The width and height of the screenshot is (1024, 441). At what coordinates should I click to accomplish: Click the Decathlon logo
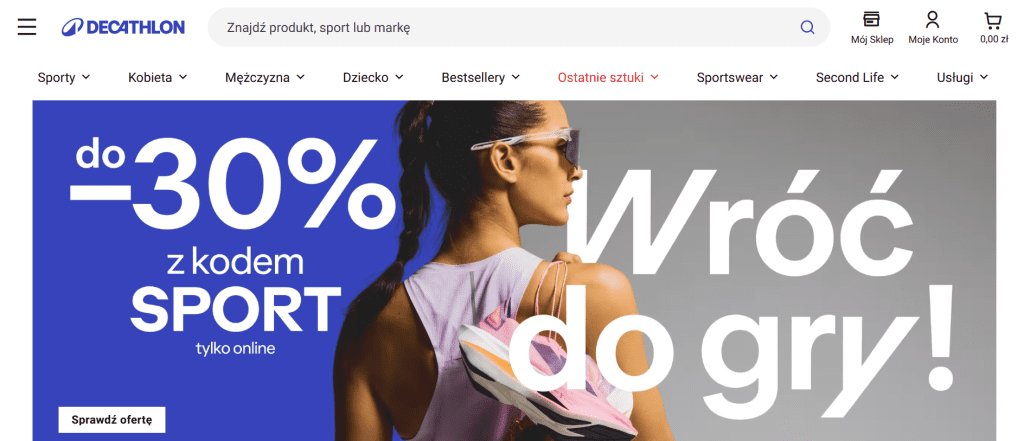pos(123,27)
